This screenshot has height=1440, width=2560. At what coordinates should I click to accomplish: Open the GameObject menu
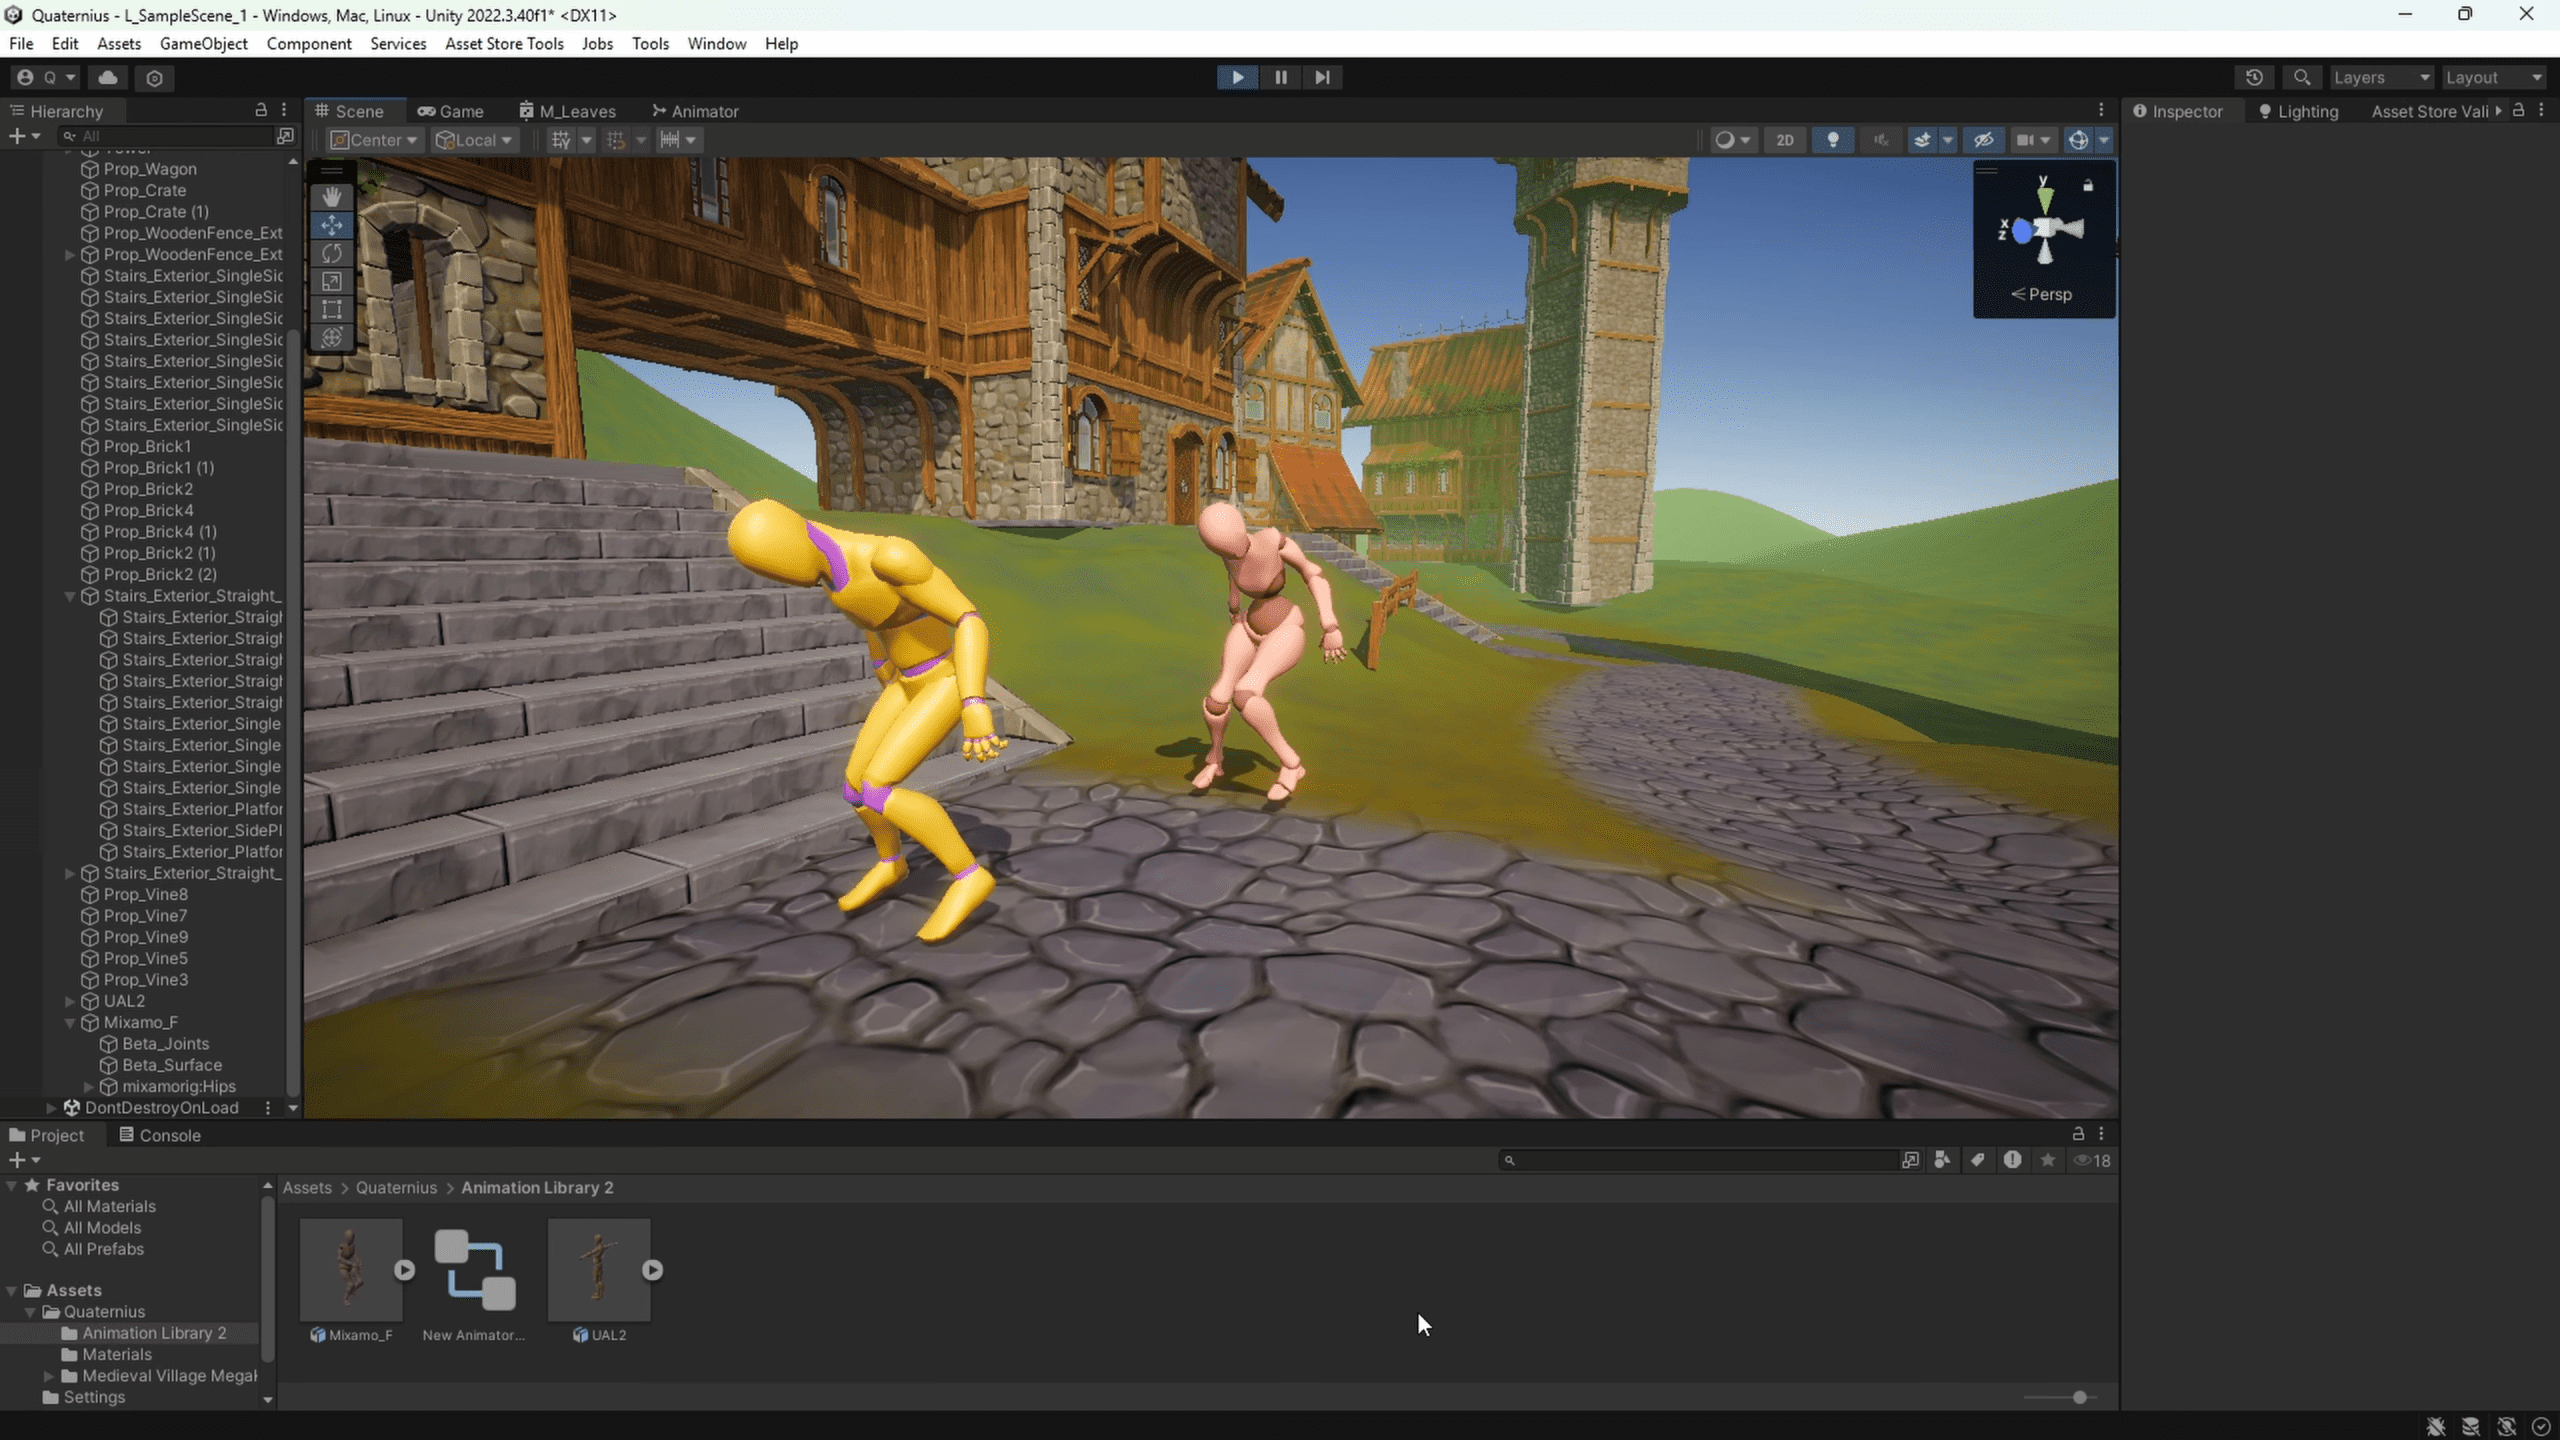[x=204, y=43]
